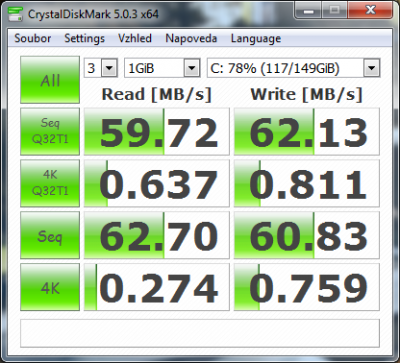The image size is (400, 363).
Task: Click the 62.13 Seq Q32T1 write result
Action: (x=307, y=131)
